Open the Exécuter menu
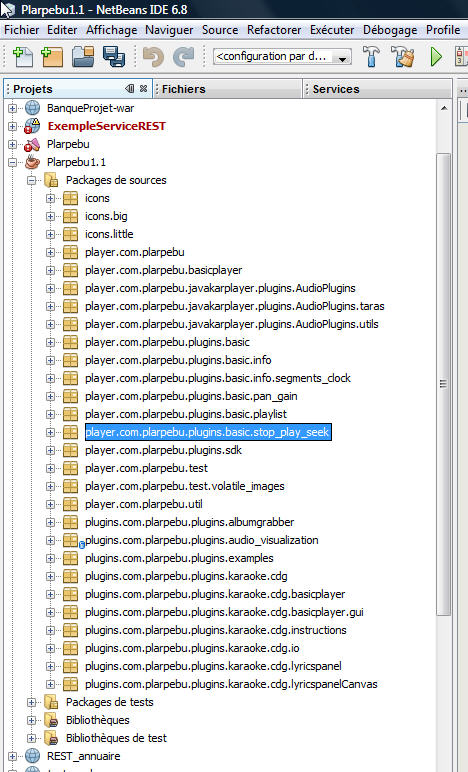Viewport: 468px width, 772px height. click(332, 30)
